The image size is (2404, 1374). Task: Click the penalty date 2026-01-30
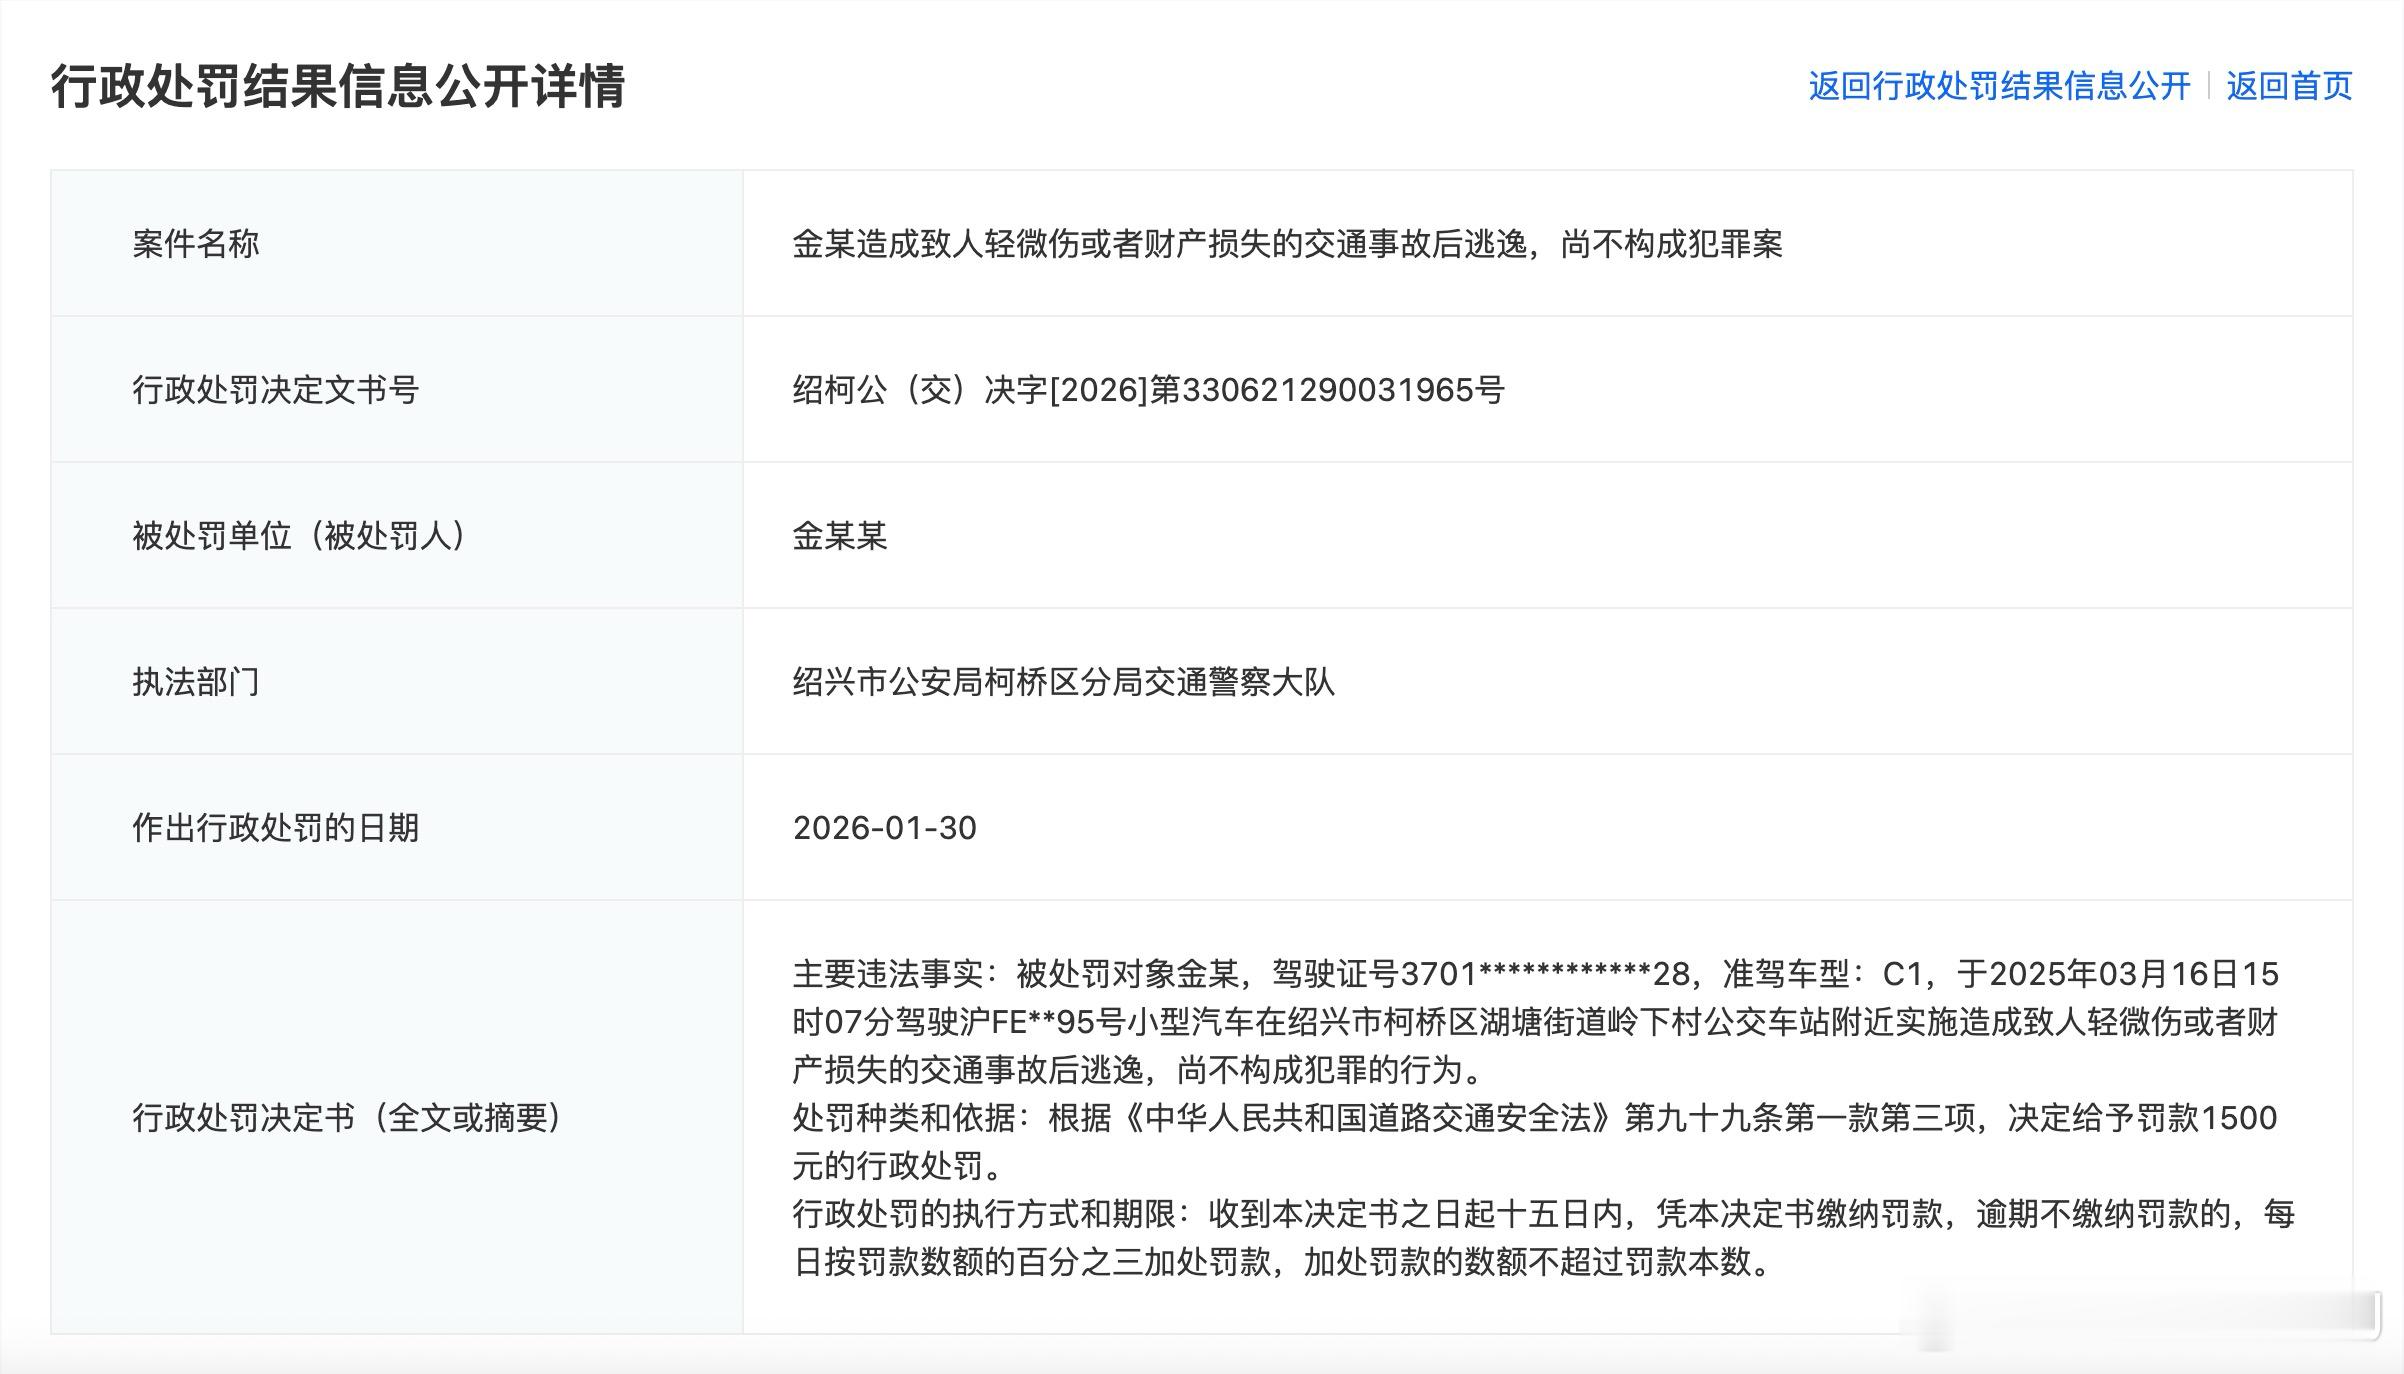pyautogui.click(x=886, y=828)
